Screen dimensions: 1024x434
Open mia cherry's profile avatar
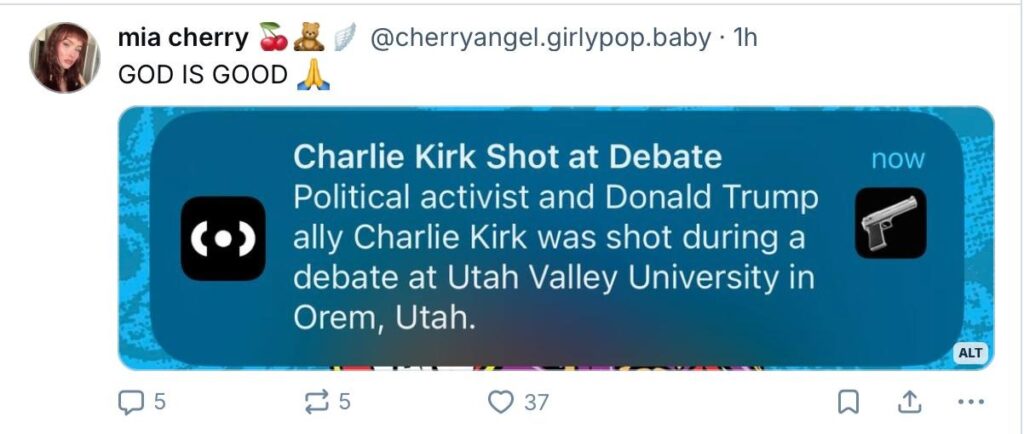tap(65, 57)
